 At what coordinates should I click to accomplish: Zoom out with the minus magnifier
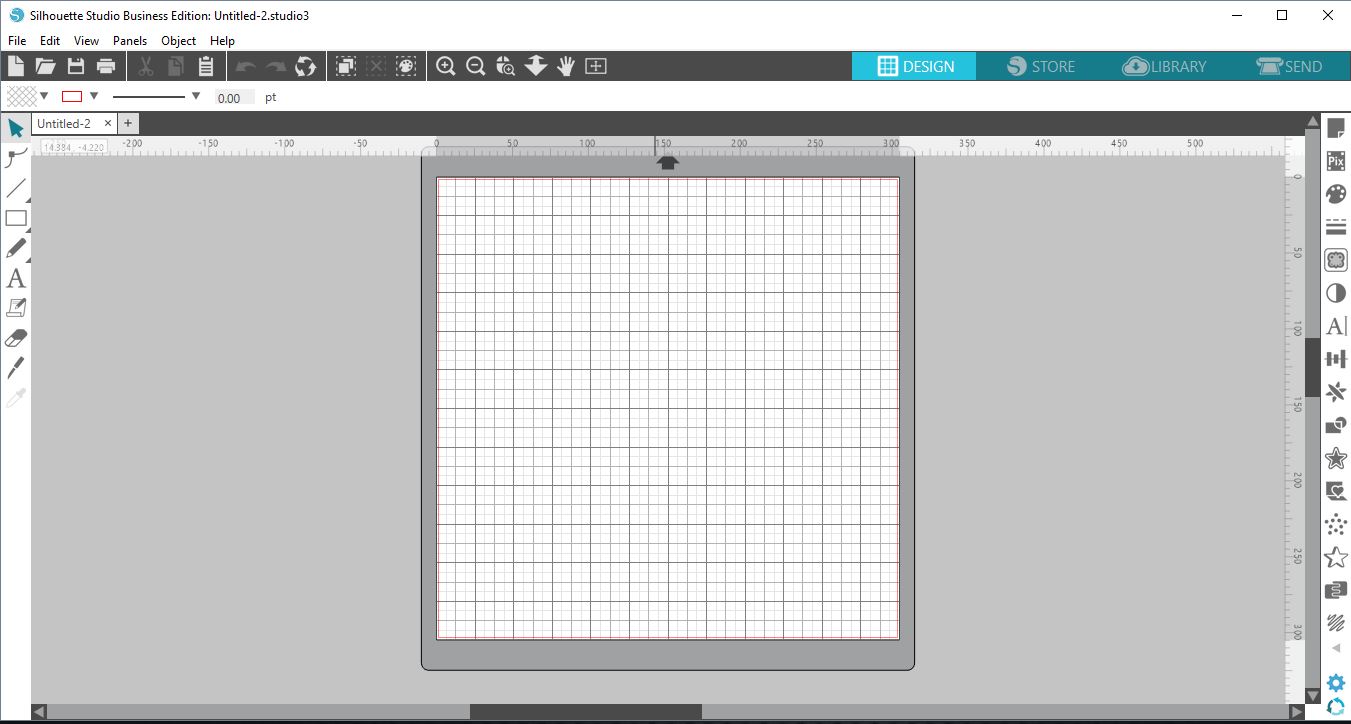tap(476, 66)
